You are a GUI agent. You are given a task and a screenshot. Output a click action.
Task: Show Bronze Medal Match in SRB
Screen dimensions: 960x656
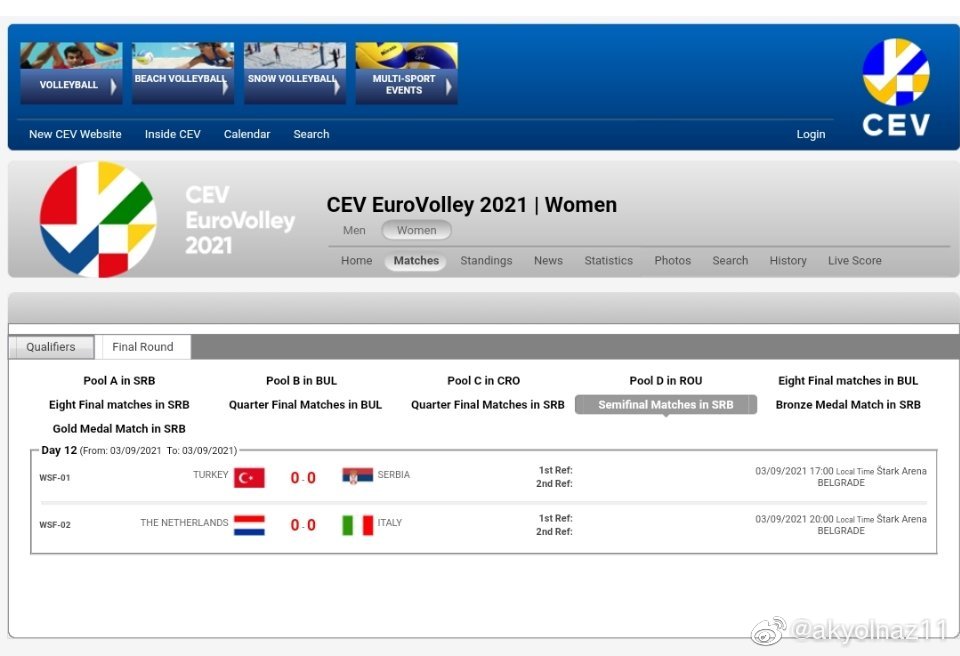coord(848,404)
